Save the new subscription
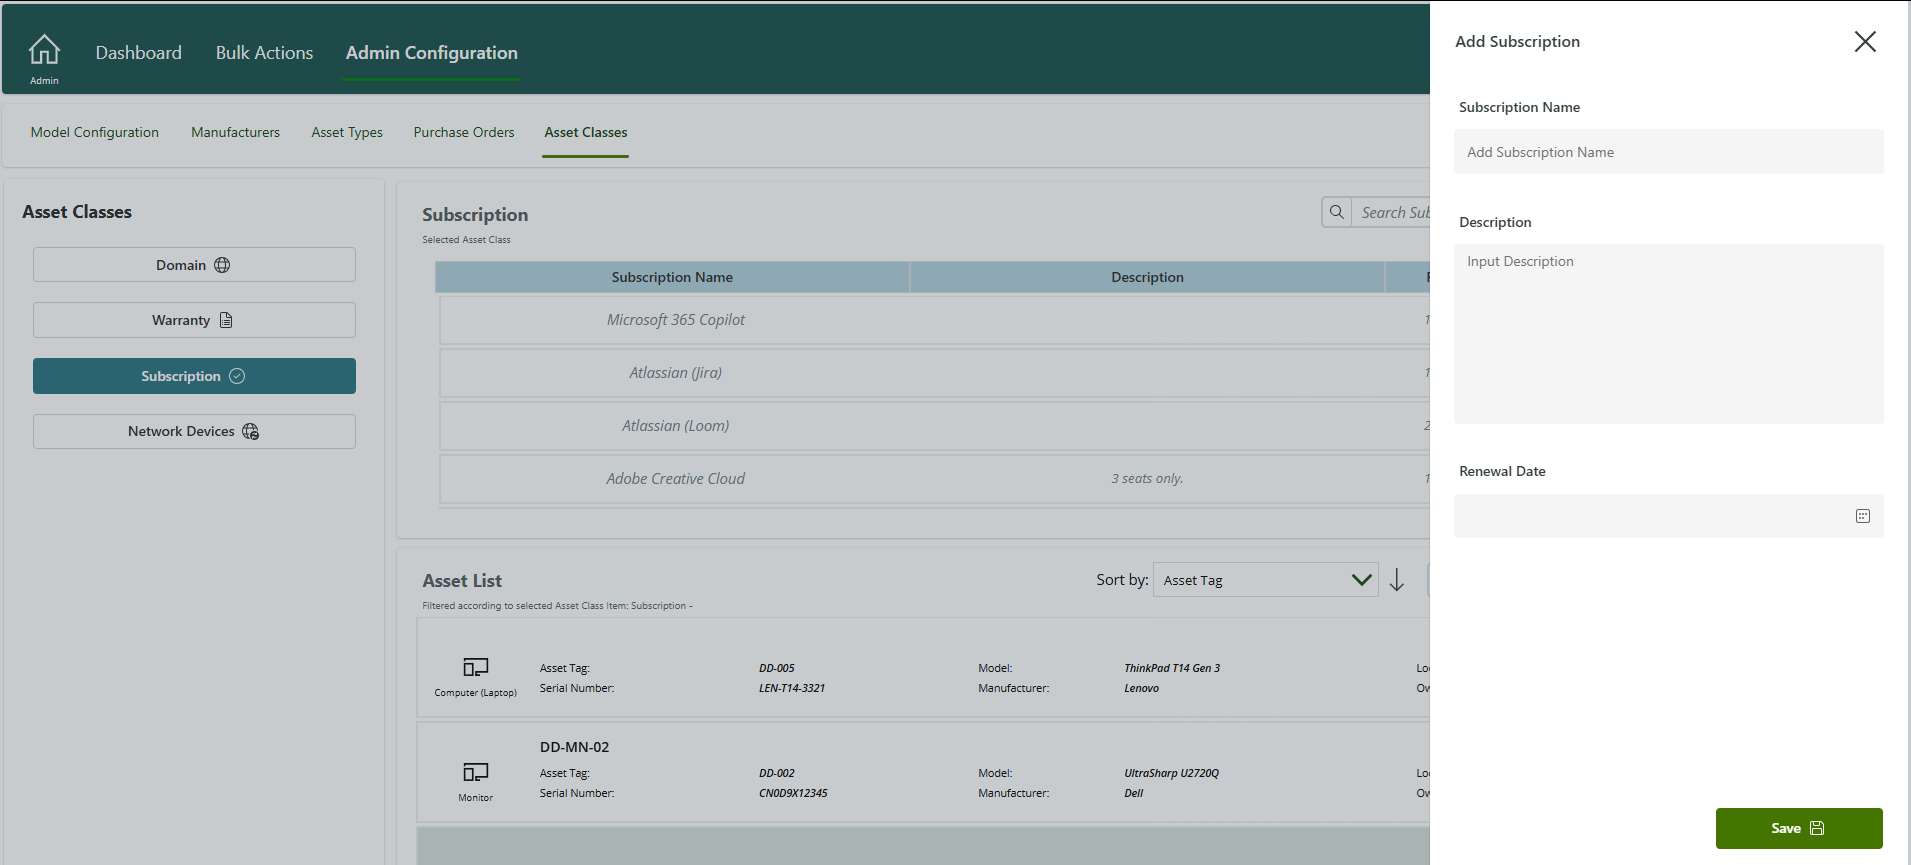Screen dimensions: 1911x865 tap(1798, 828)
